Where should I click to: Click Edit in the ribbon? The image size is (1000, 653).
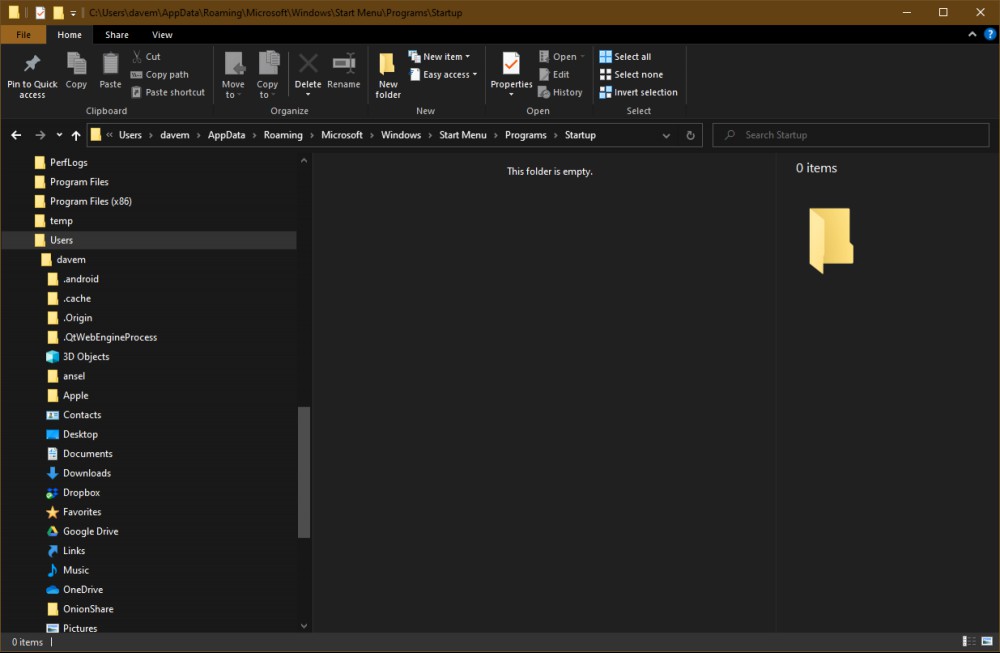click(x=554, y=75)
